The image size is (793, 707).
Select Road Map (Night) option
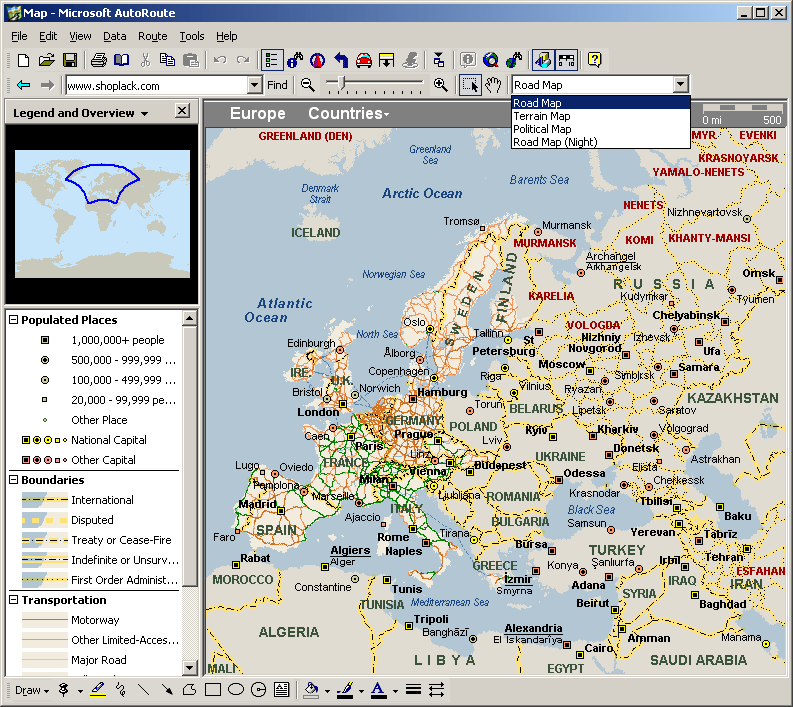coord(601,142)
